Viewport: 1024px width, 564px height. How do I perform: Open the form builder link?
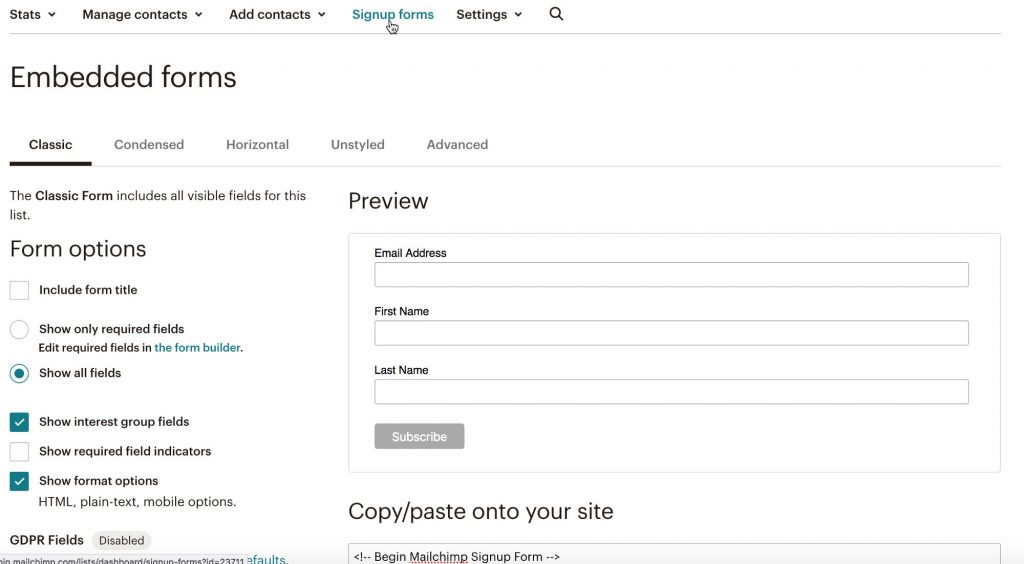[x=197, y=348]
